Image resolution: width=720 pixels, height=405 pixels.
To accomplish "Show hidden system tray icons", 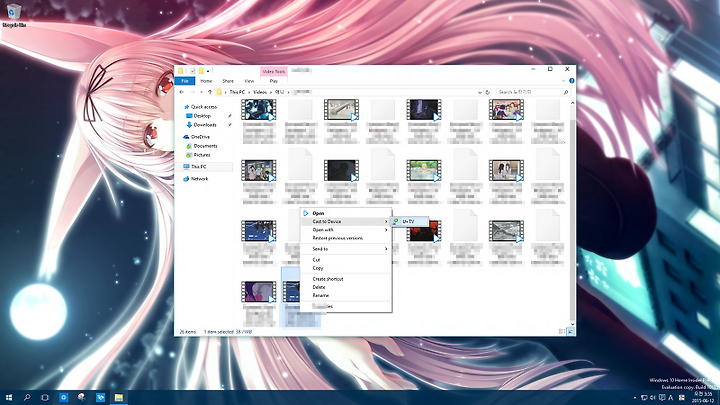I will [x=635, y=398].
